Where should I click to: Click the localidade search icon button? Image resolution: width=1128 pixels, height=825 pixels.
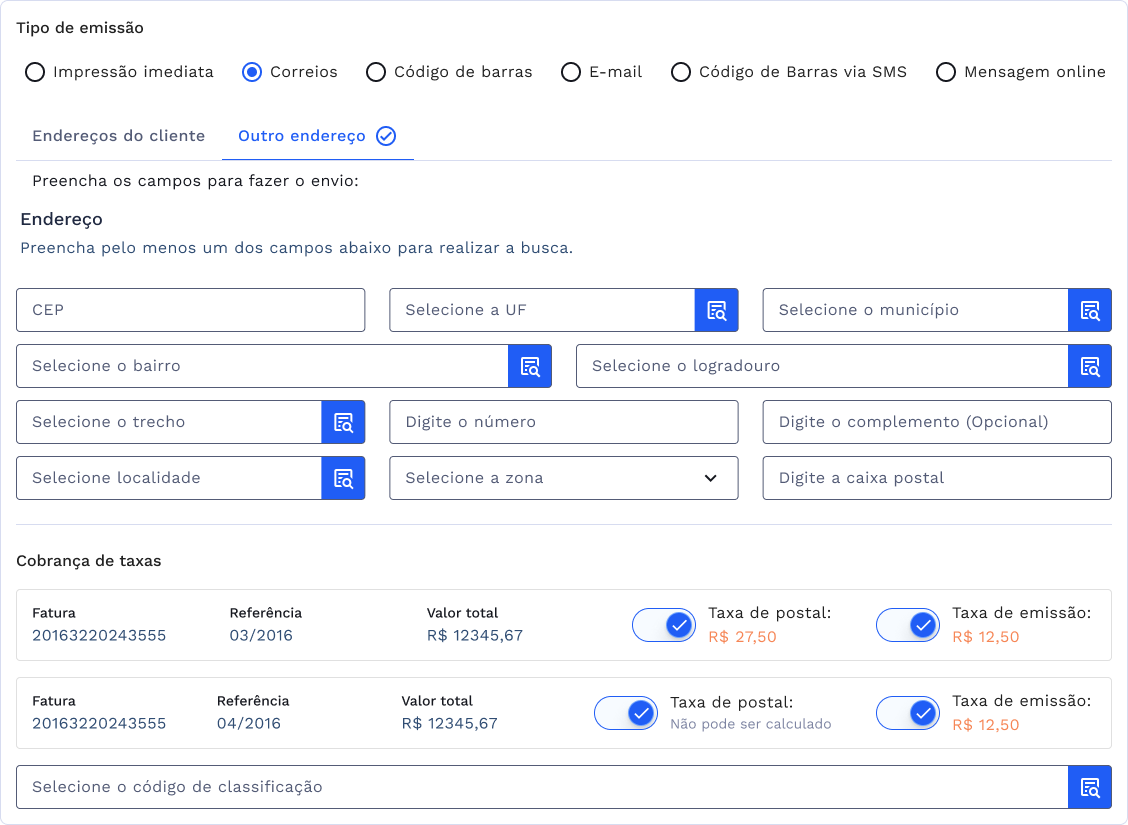(x=343, y=478)
